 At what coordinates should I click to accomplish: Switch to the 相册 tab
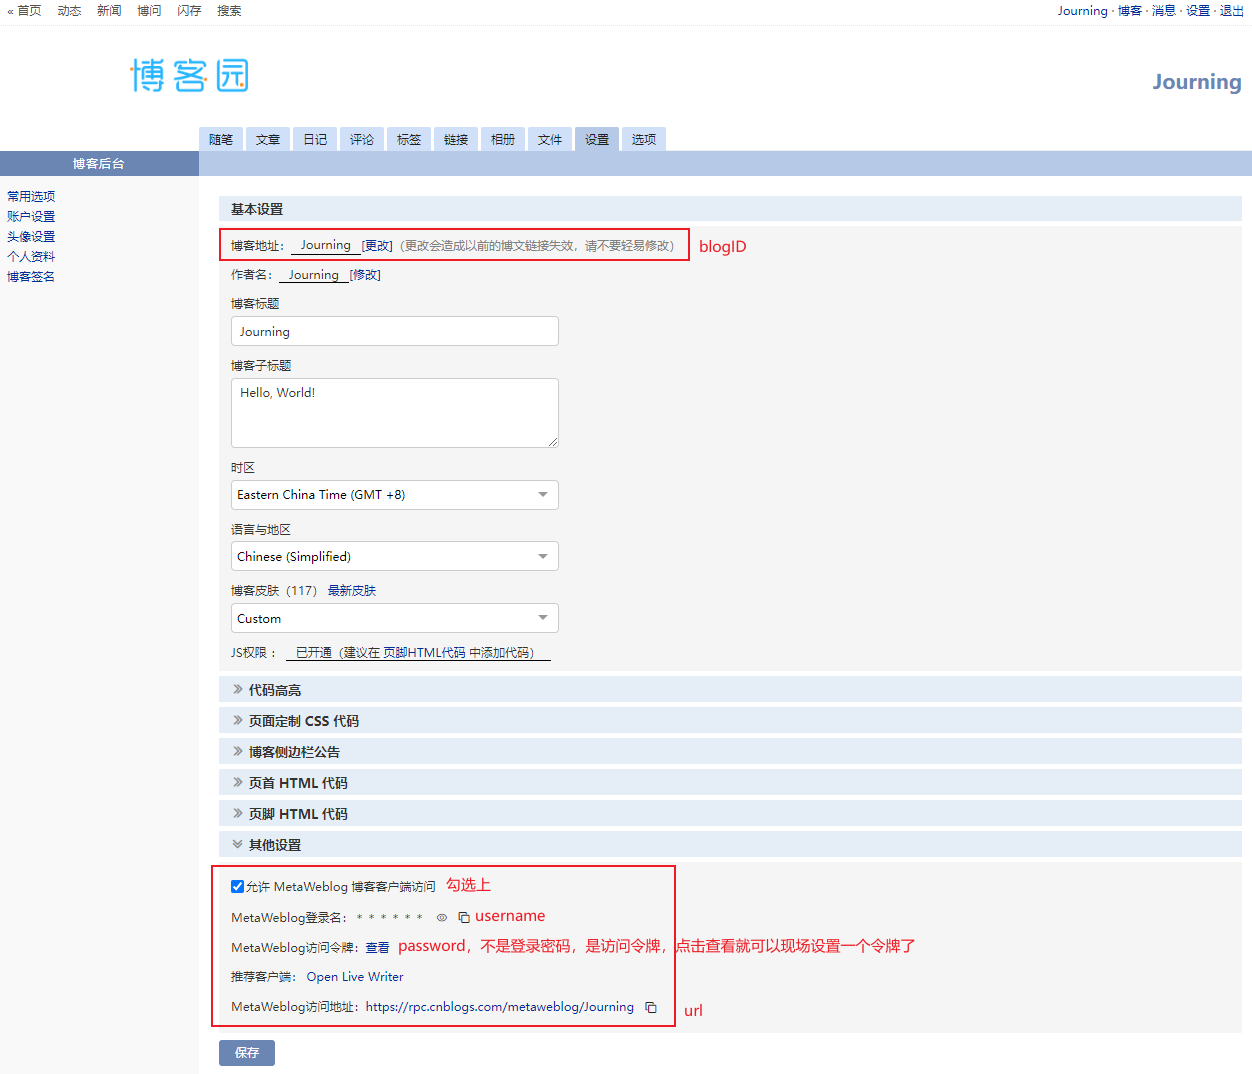[503, 140]
